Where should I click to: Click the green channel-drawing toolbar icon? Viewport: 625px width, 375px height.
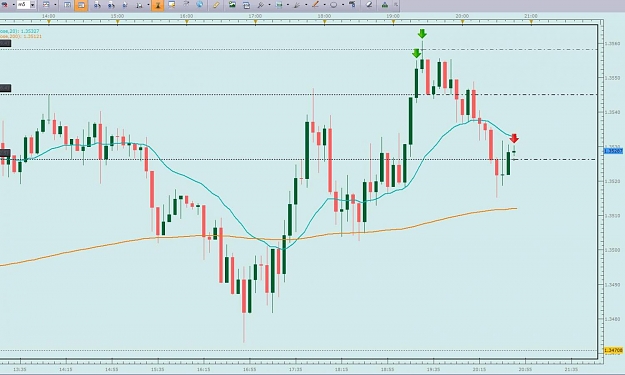point(279,5)
